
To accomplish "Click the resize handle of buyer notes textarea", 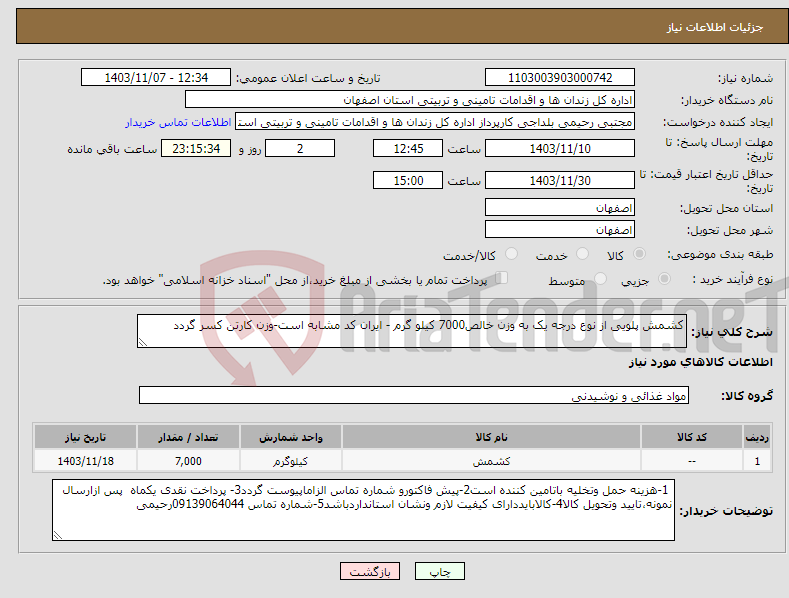I will tap(57, 536).
